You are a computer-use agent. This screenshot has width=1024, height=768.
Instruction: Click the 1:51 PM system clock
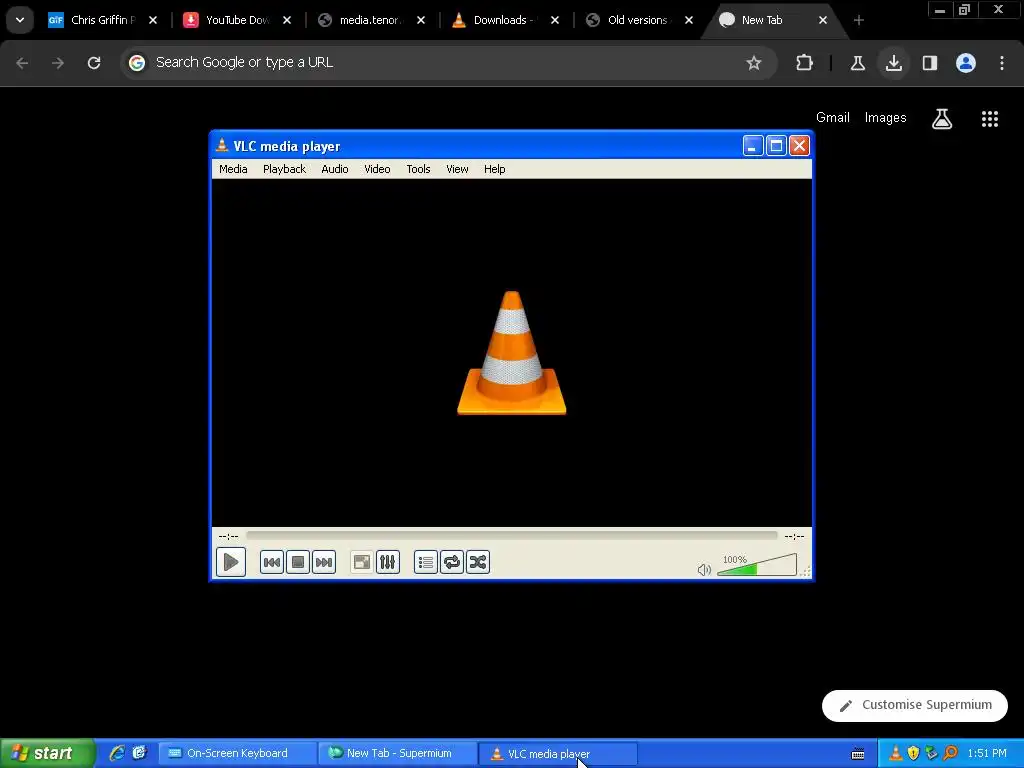[987, 753]
